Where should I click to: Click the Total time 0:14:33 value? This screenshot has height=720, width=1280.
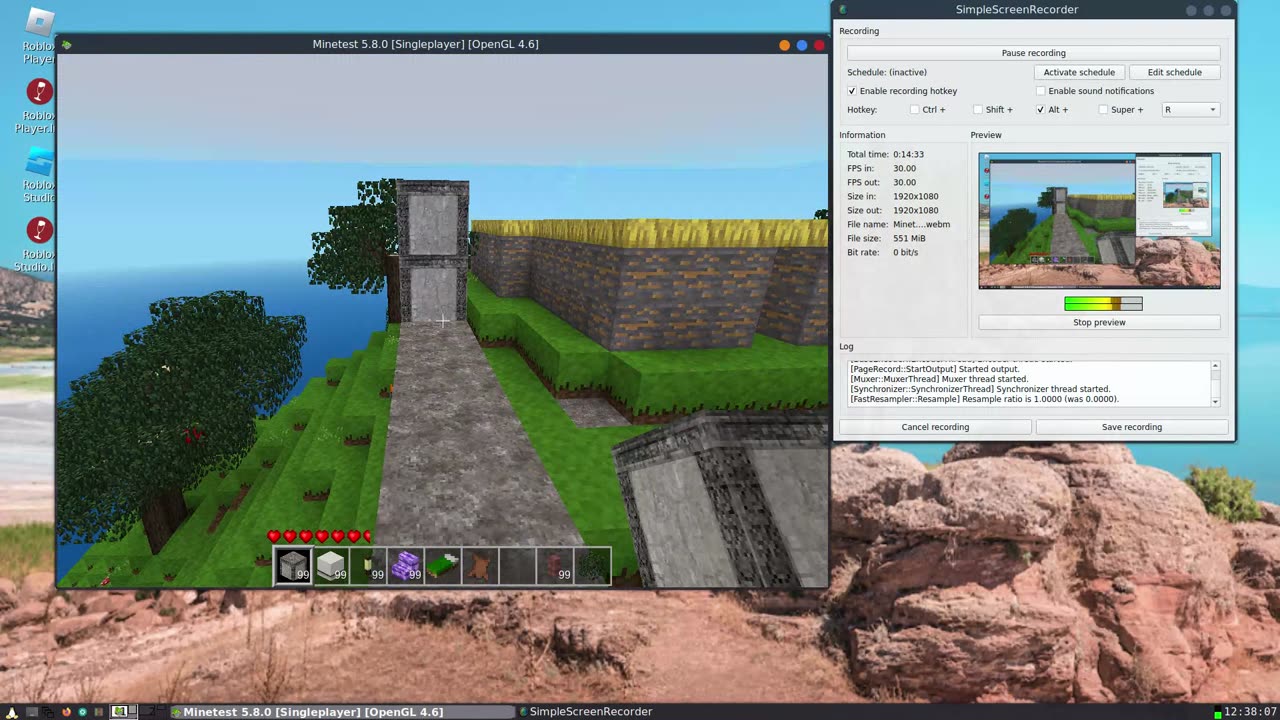908,155
